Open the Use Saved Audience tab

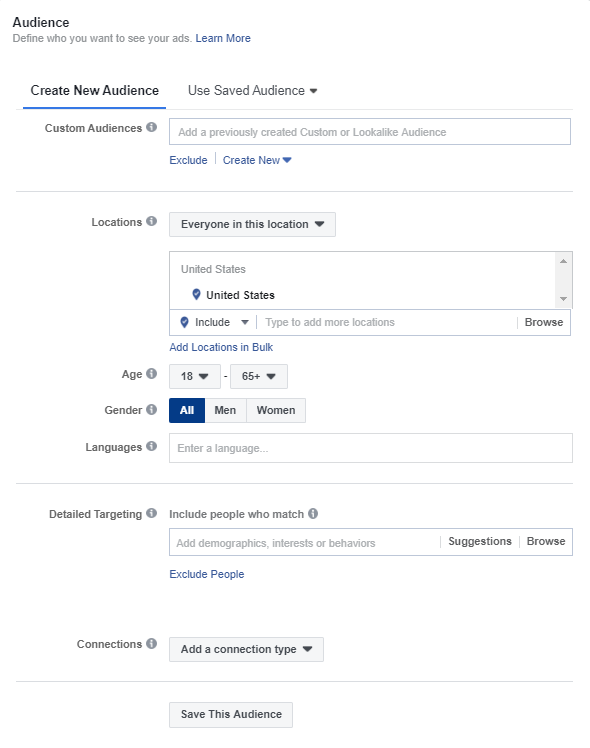pyautogui.click(x=252, y=91)
